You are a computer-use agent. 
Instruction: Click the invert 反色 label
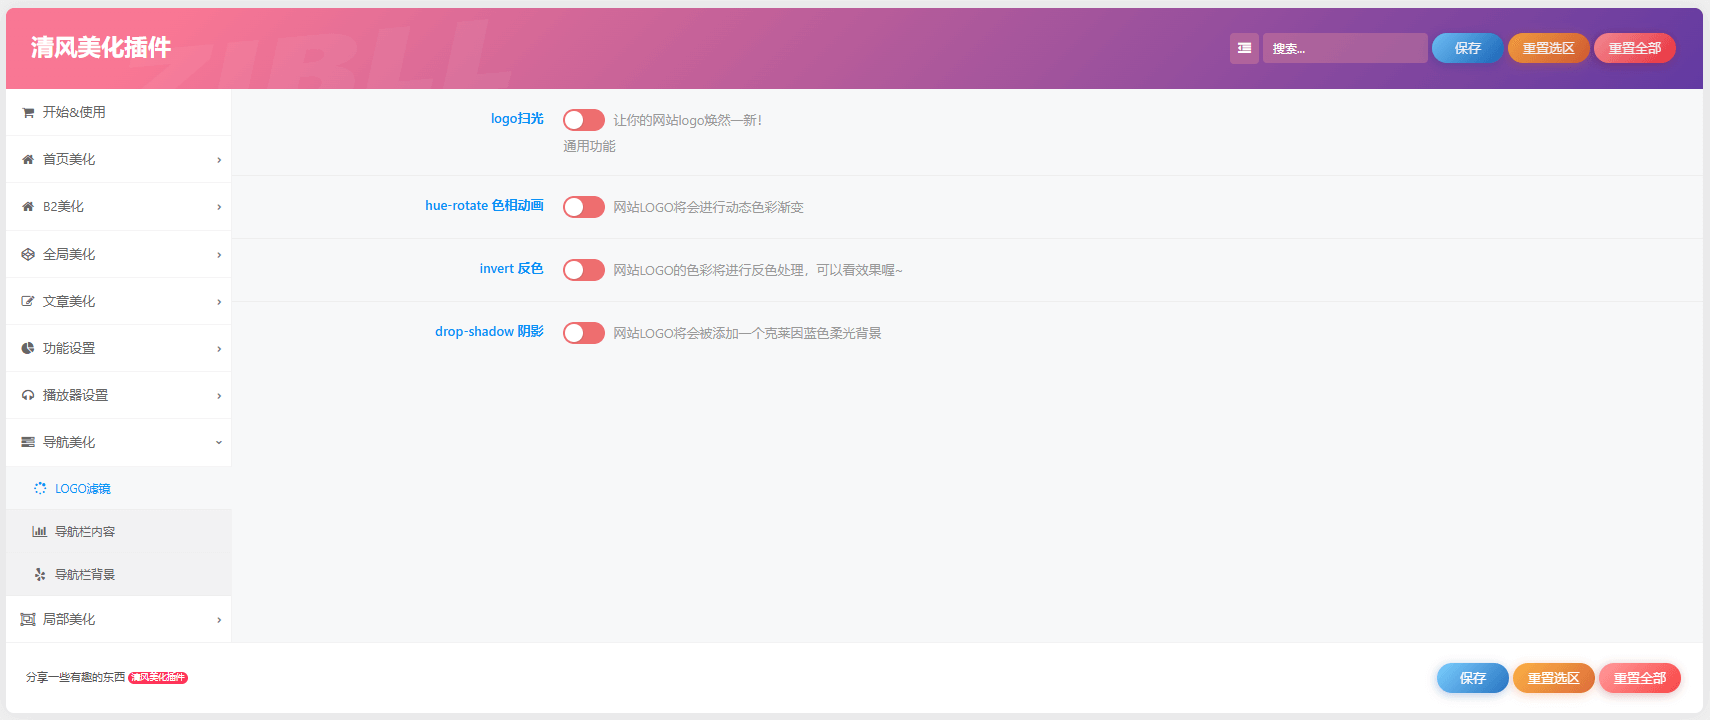(511, 269)
